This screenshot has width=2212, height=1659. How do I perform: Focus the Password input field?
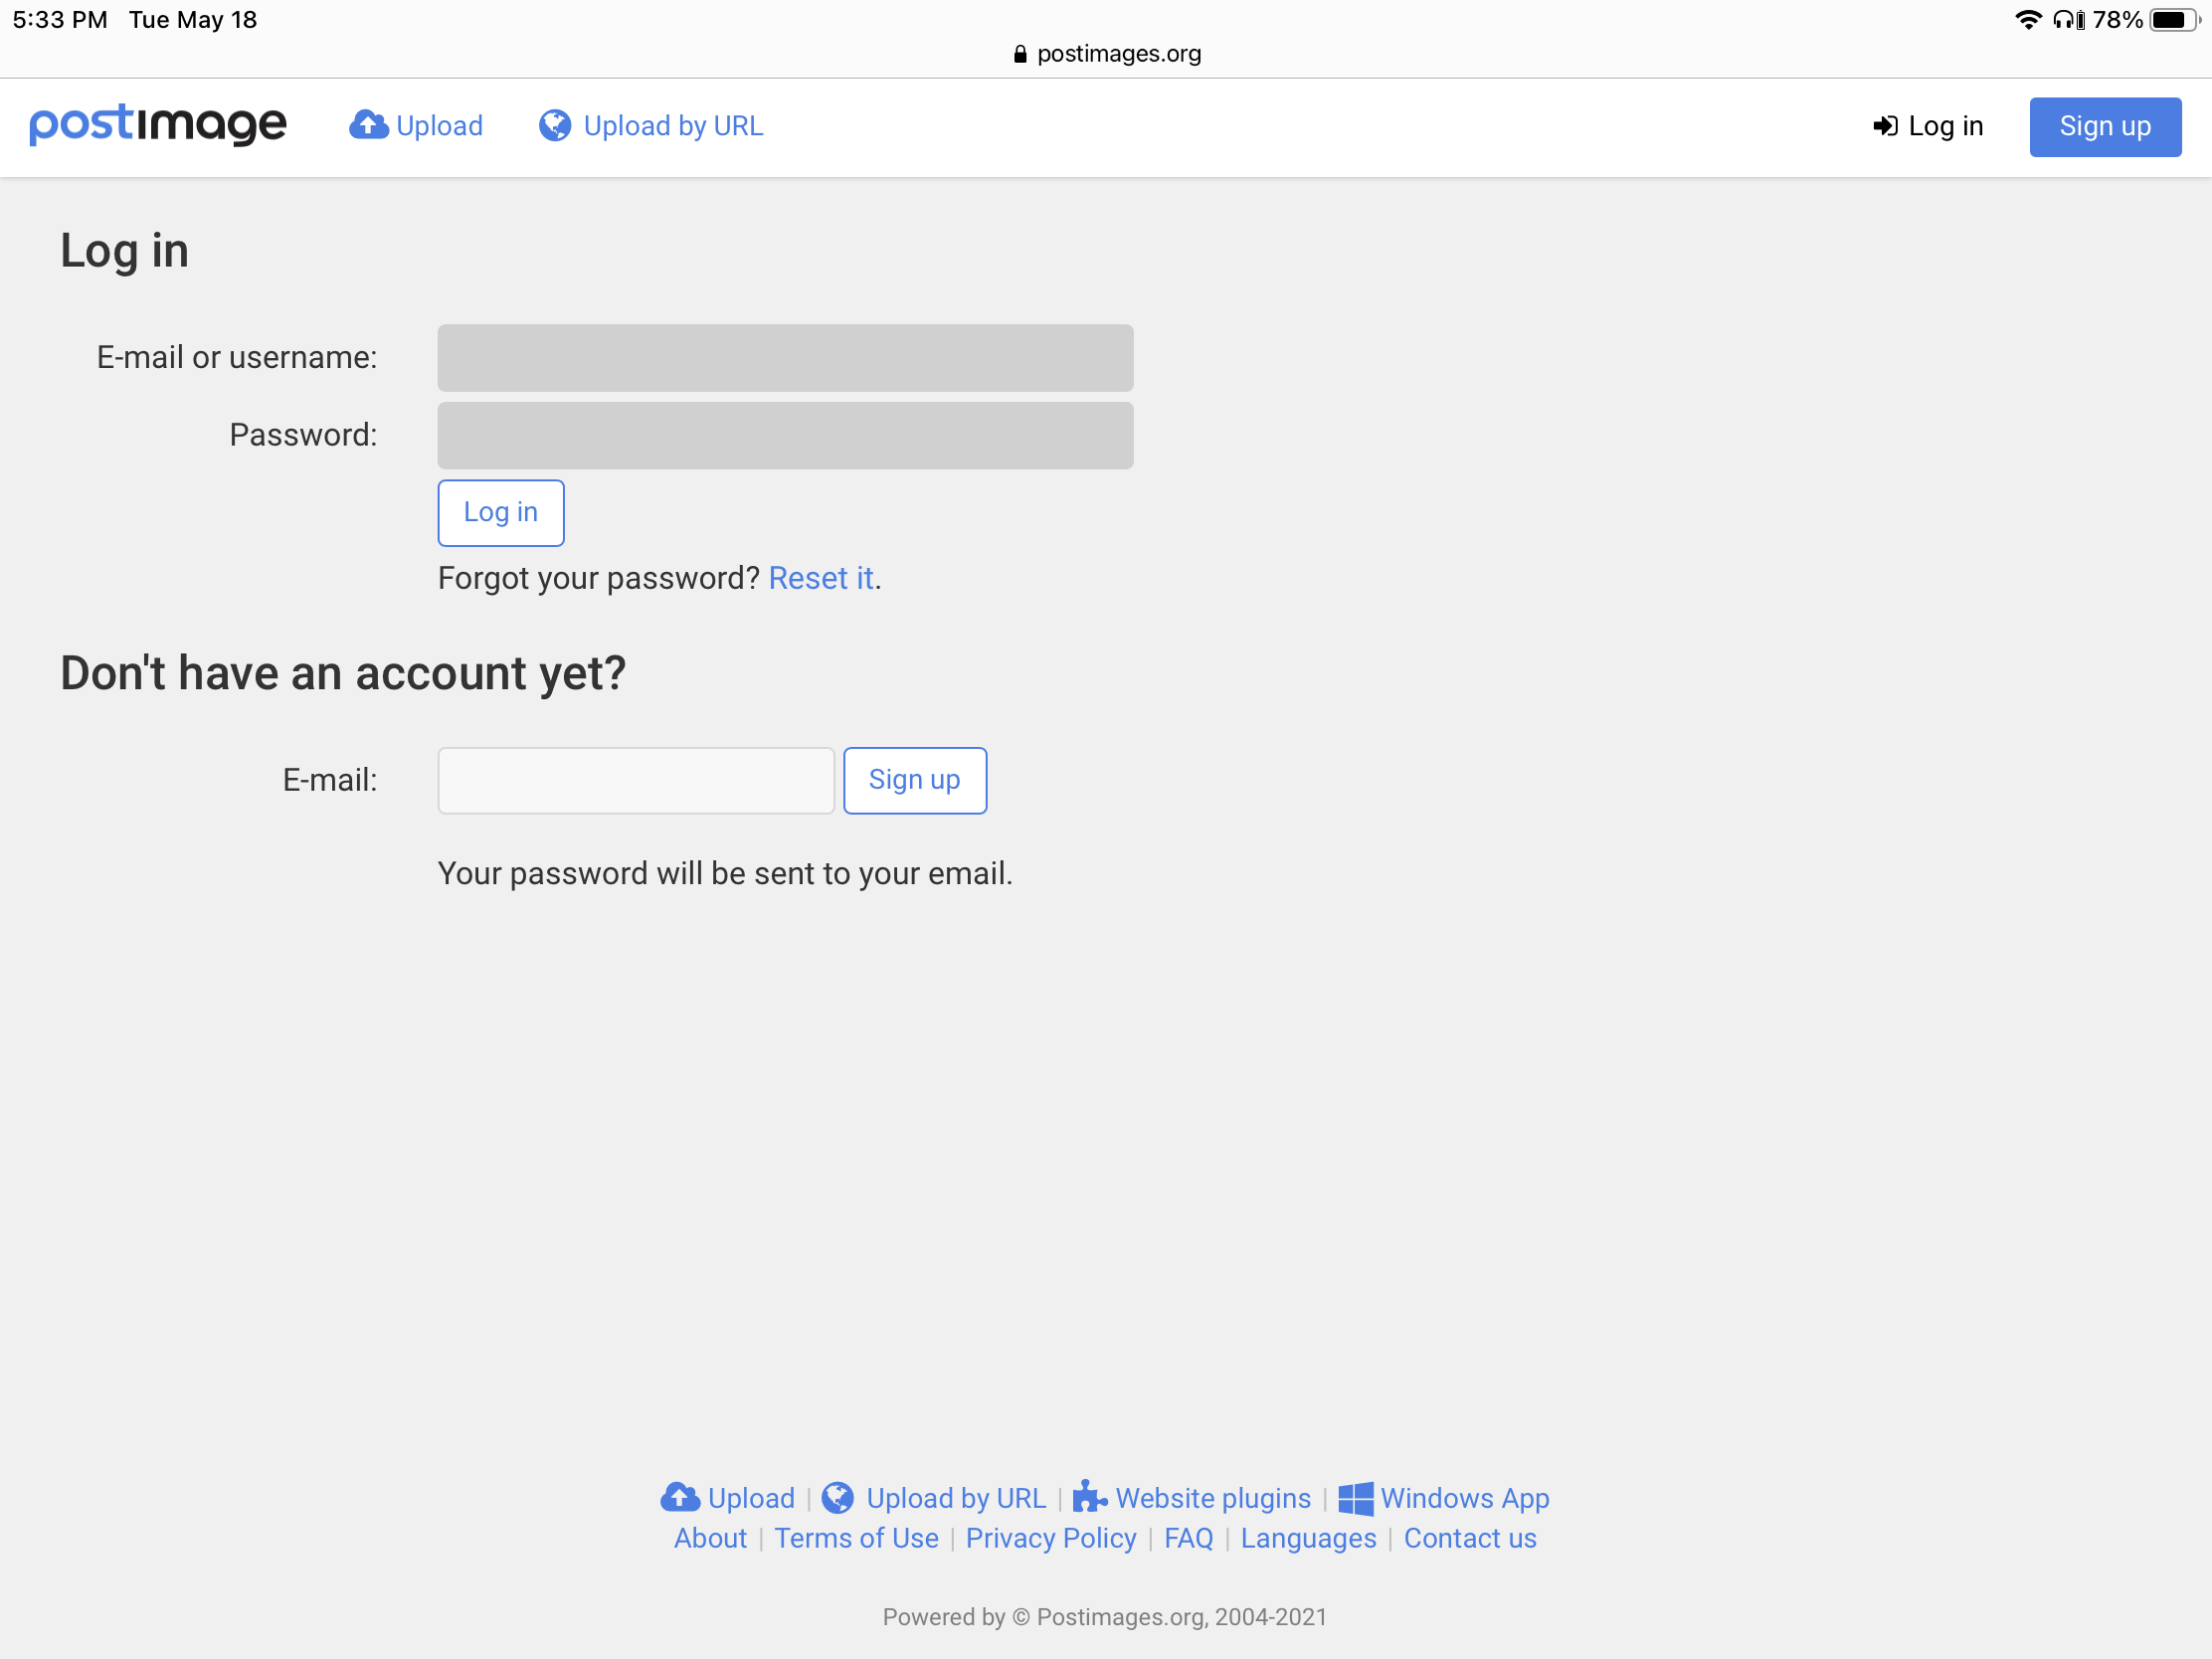pos(785,436)
